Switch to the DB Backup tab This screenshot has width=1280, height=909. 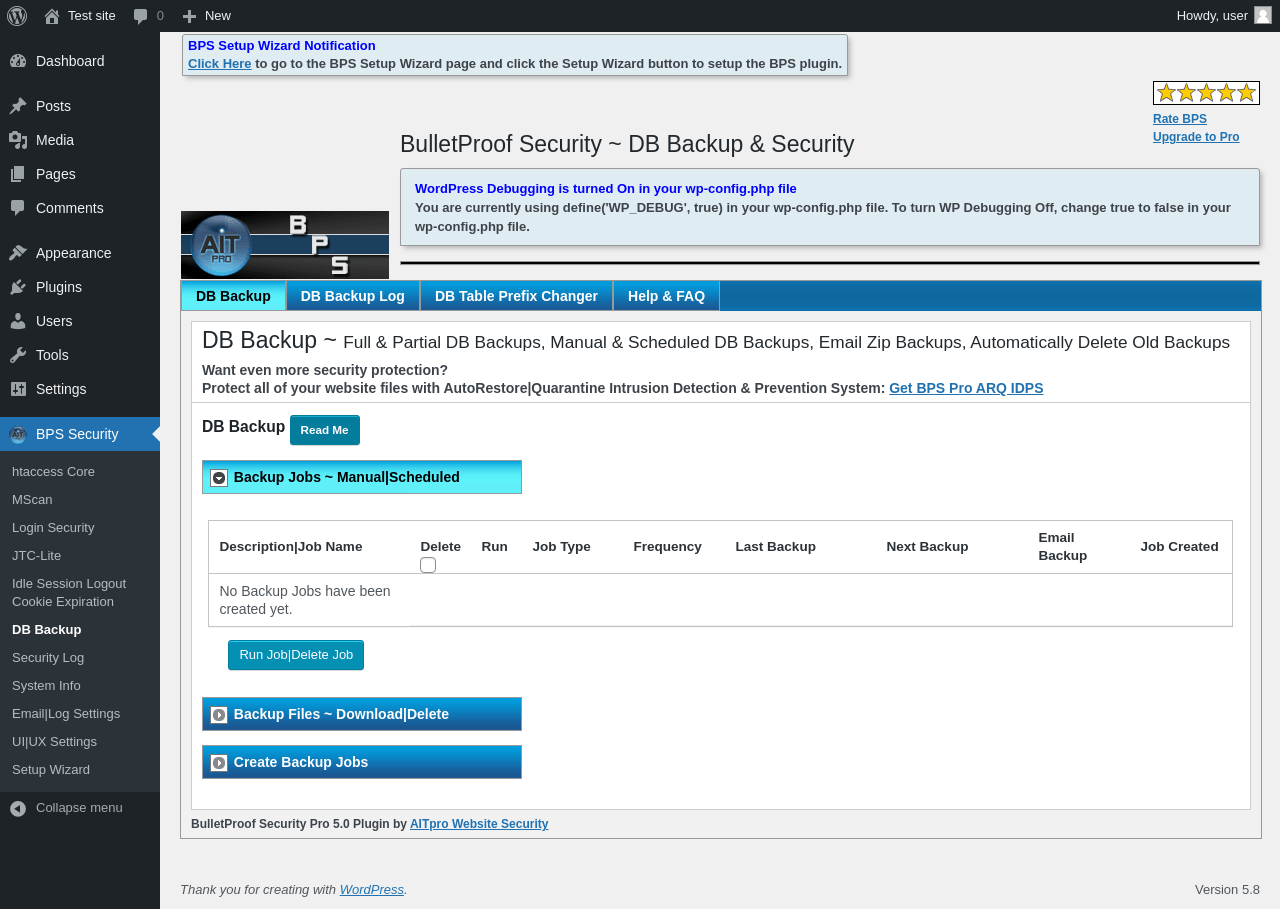233,296
